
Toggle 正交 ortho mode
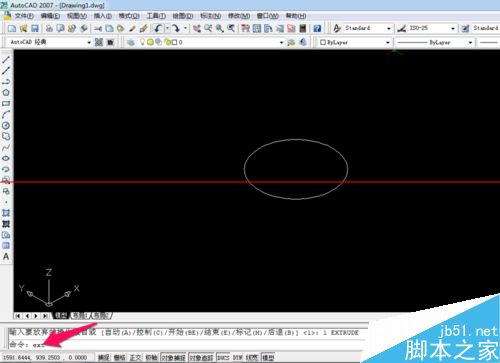click(x=136, y=358)
